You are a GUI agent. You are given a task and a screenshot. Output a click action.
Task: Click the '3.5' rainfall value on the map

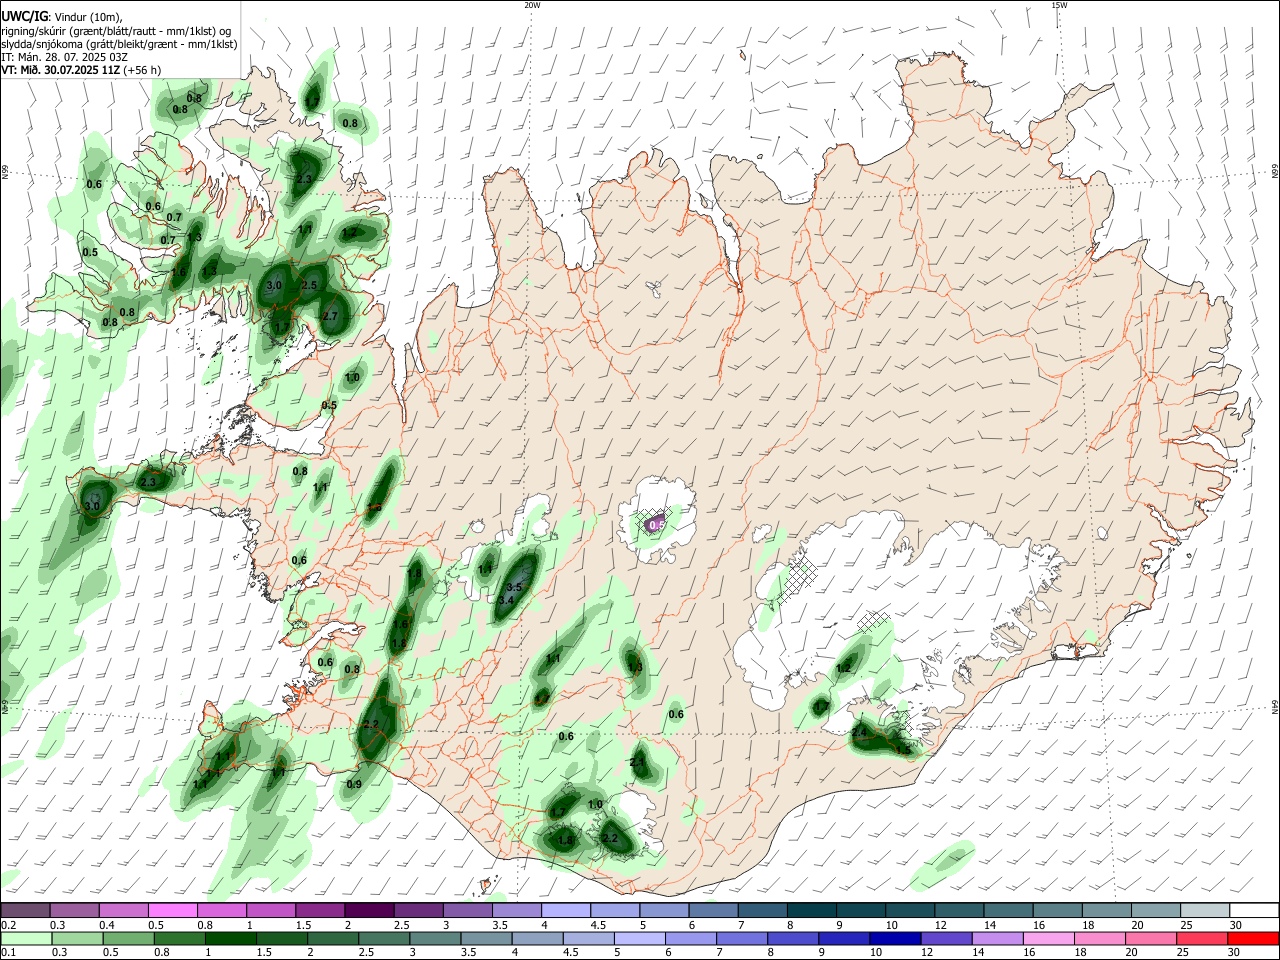(x=515, y=587)
